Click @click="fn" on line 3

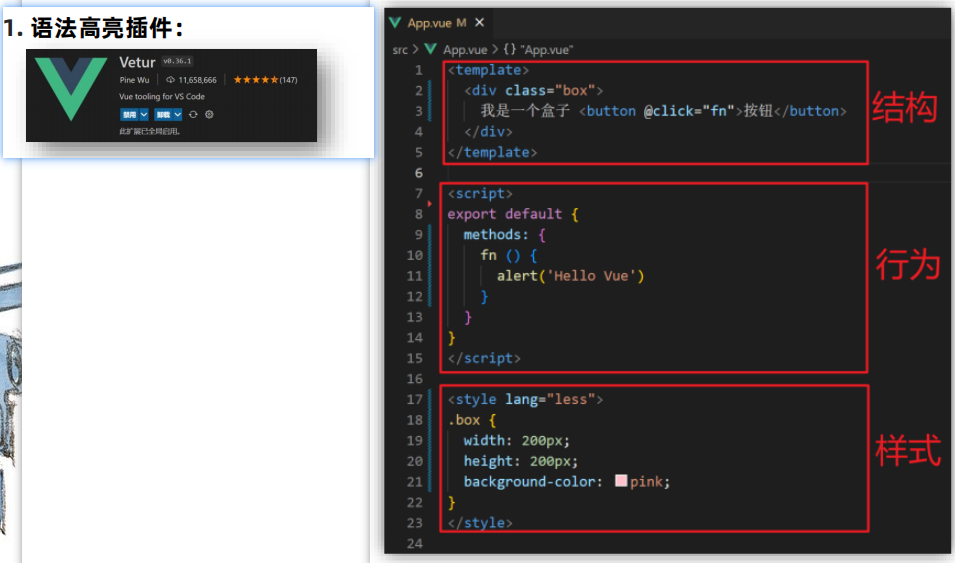pos(689,111)
